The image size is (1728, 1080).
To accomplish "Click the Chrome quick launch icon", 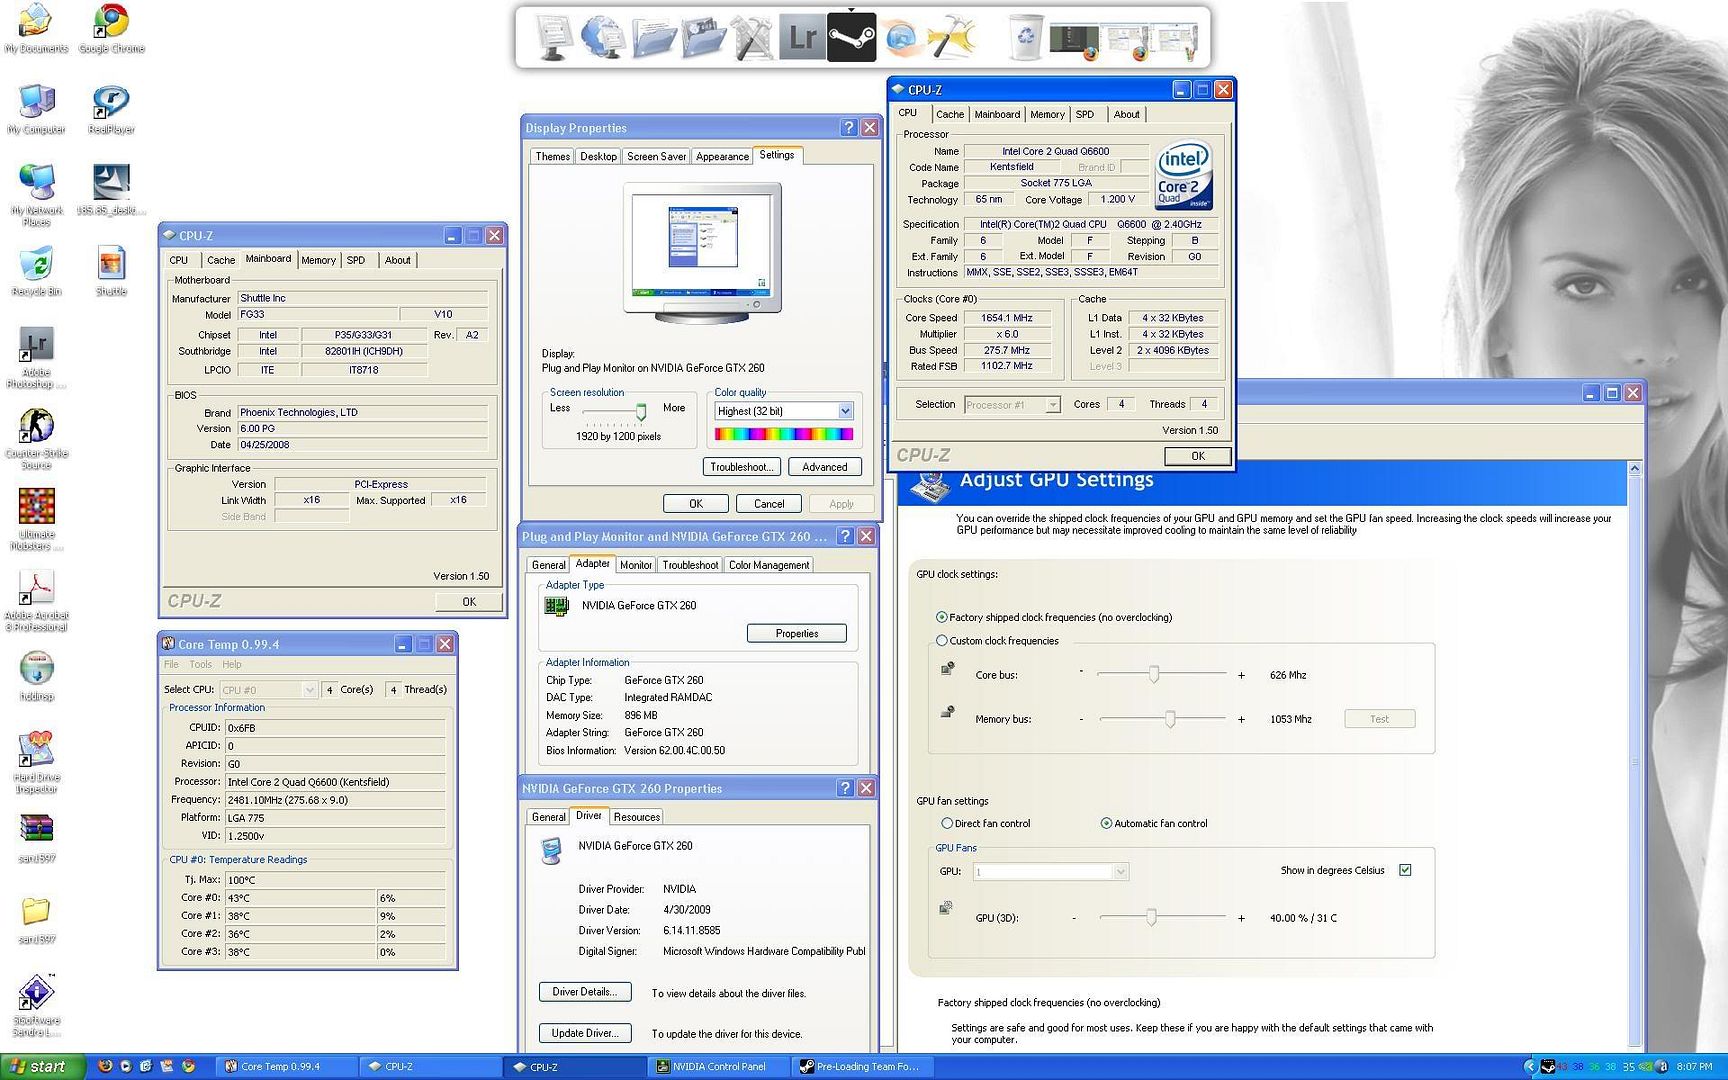I will (188, 1066).
